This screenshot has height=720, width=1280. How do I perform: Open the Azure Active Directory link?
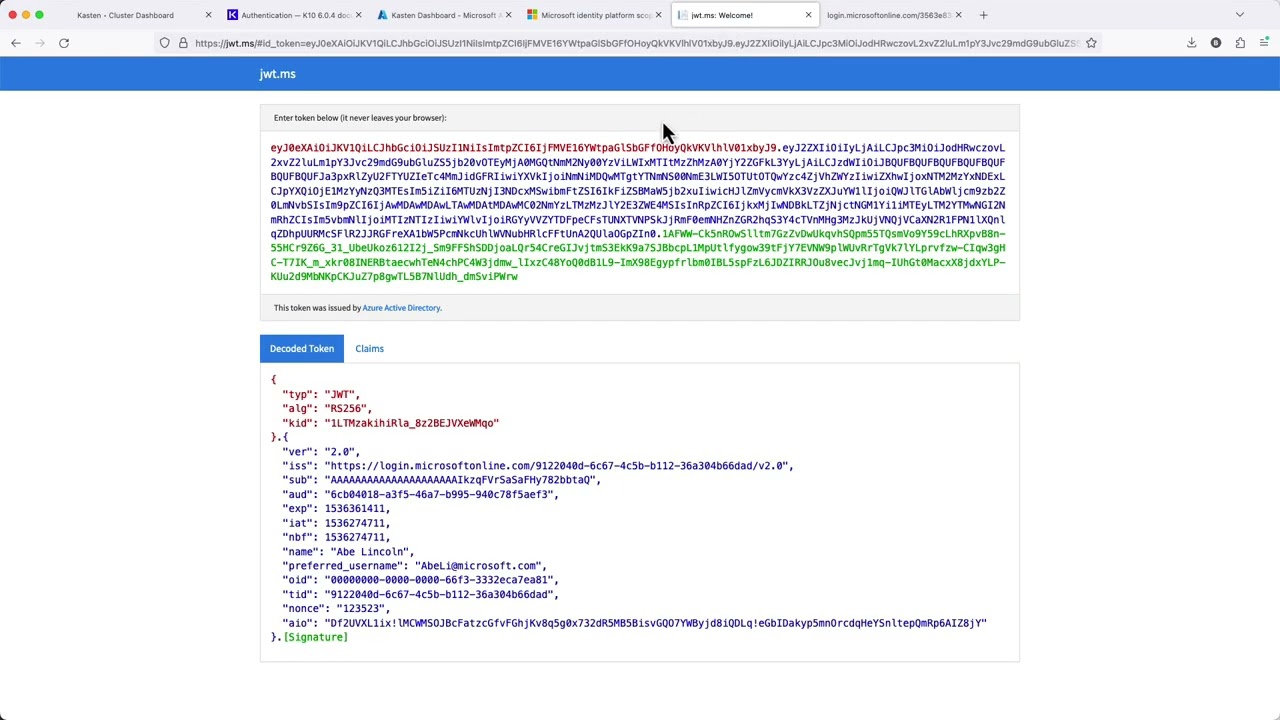pyautogui.click(x=401, y=308)
